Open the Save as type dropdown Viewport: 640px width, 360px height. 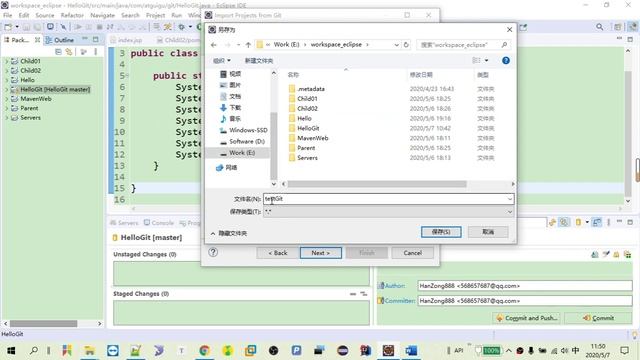(x=510, y=212)
